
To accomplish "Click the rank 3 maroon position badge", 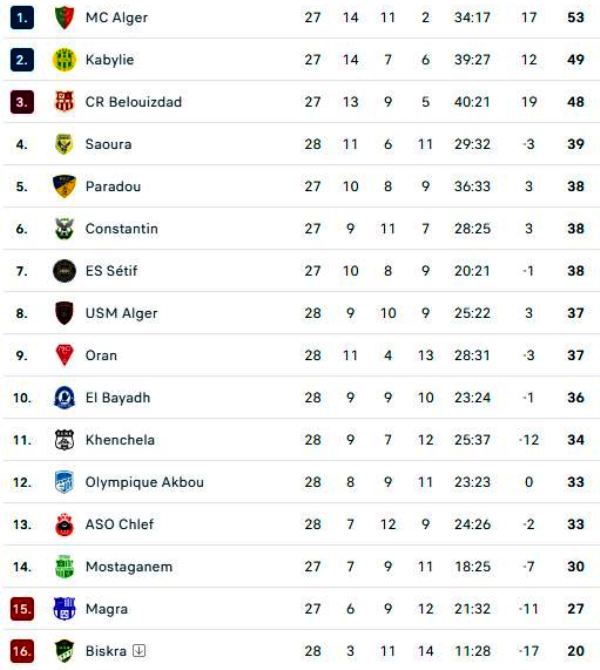I will (23, 102).
